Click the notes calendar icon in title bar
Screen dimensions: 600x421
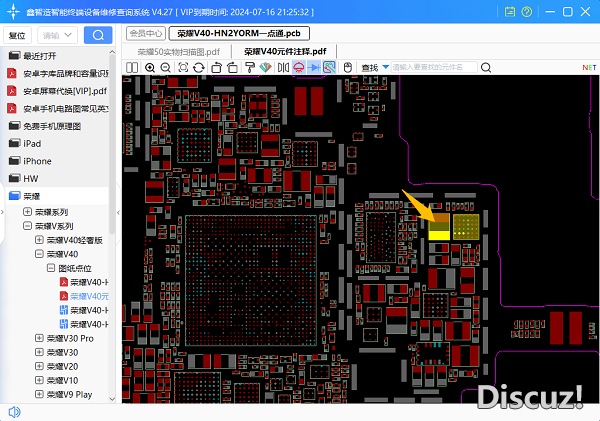(x=510, y=12)
